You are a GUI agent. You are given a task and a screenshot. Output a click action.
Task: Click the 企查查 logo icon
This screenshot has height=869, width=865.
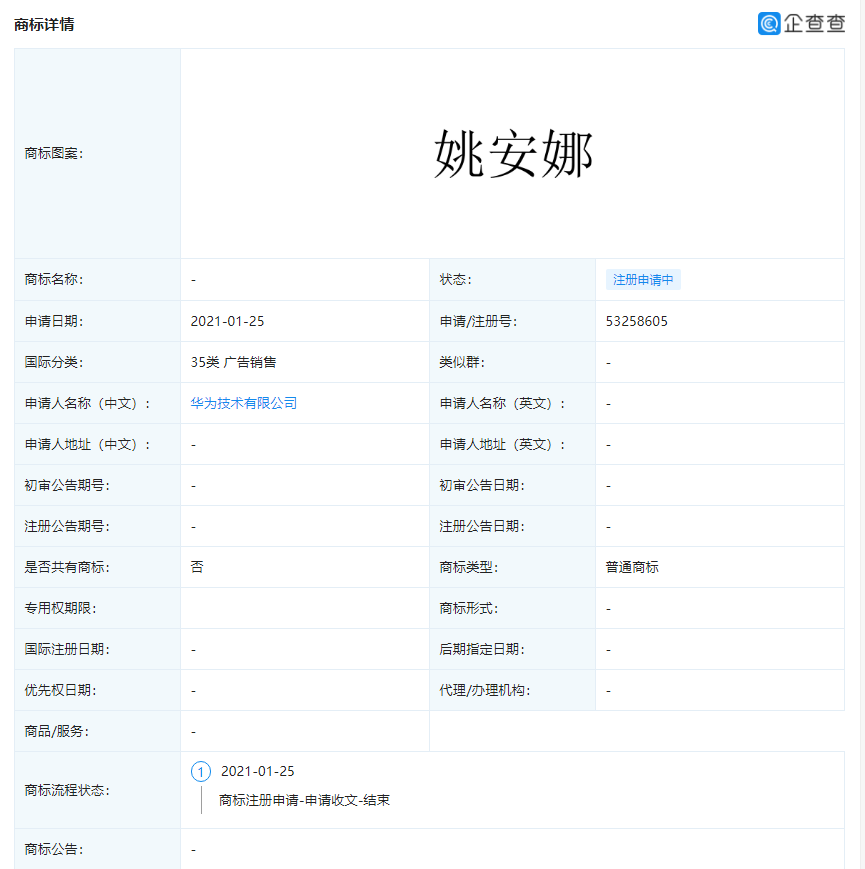tap(768, 22)
